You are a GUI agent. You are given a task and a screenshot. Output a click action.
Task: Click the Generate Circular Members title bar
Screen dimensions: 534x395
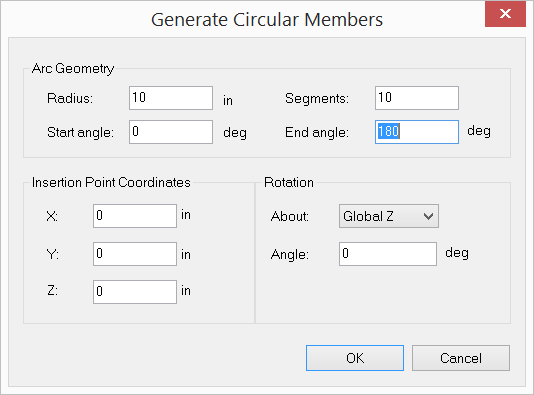[x=267, y=19]
